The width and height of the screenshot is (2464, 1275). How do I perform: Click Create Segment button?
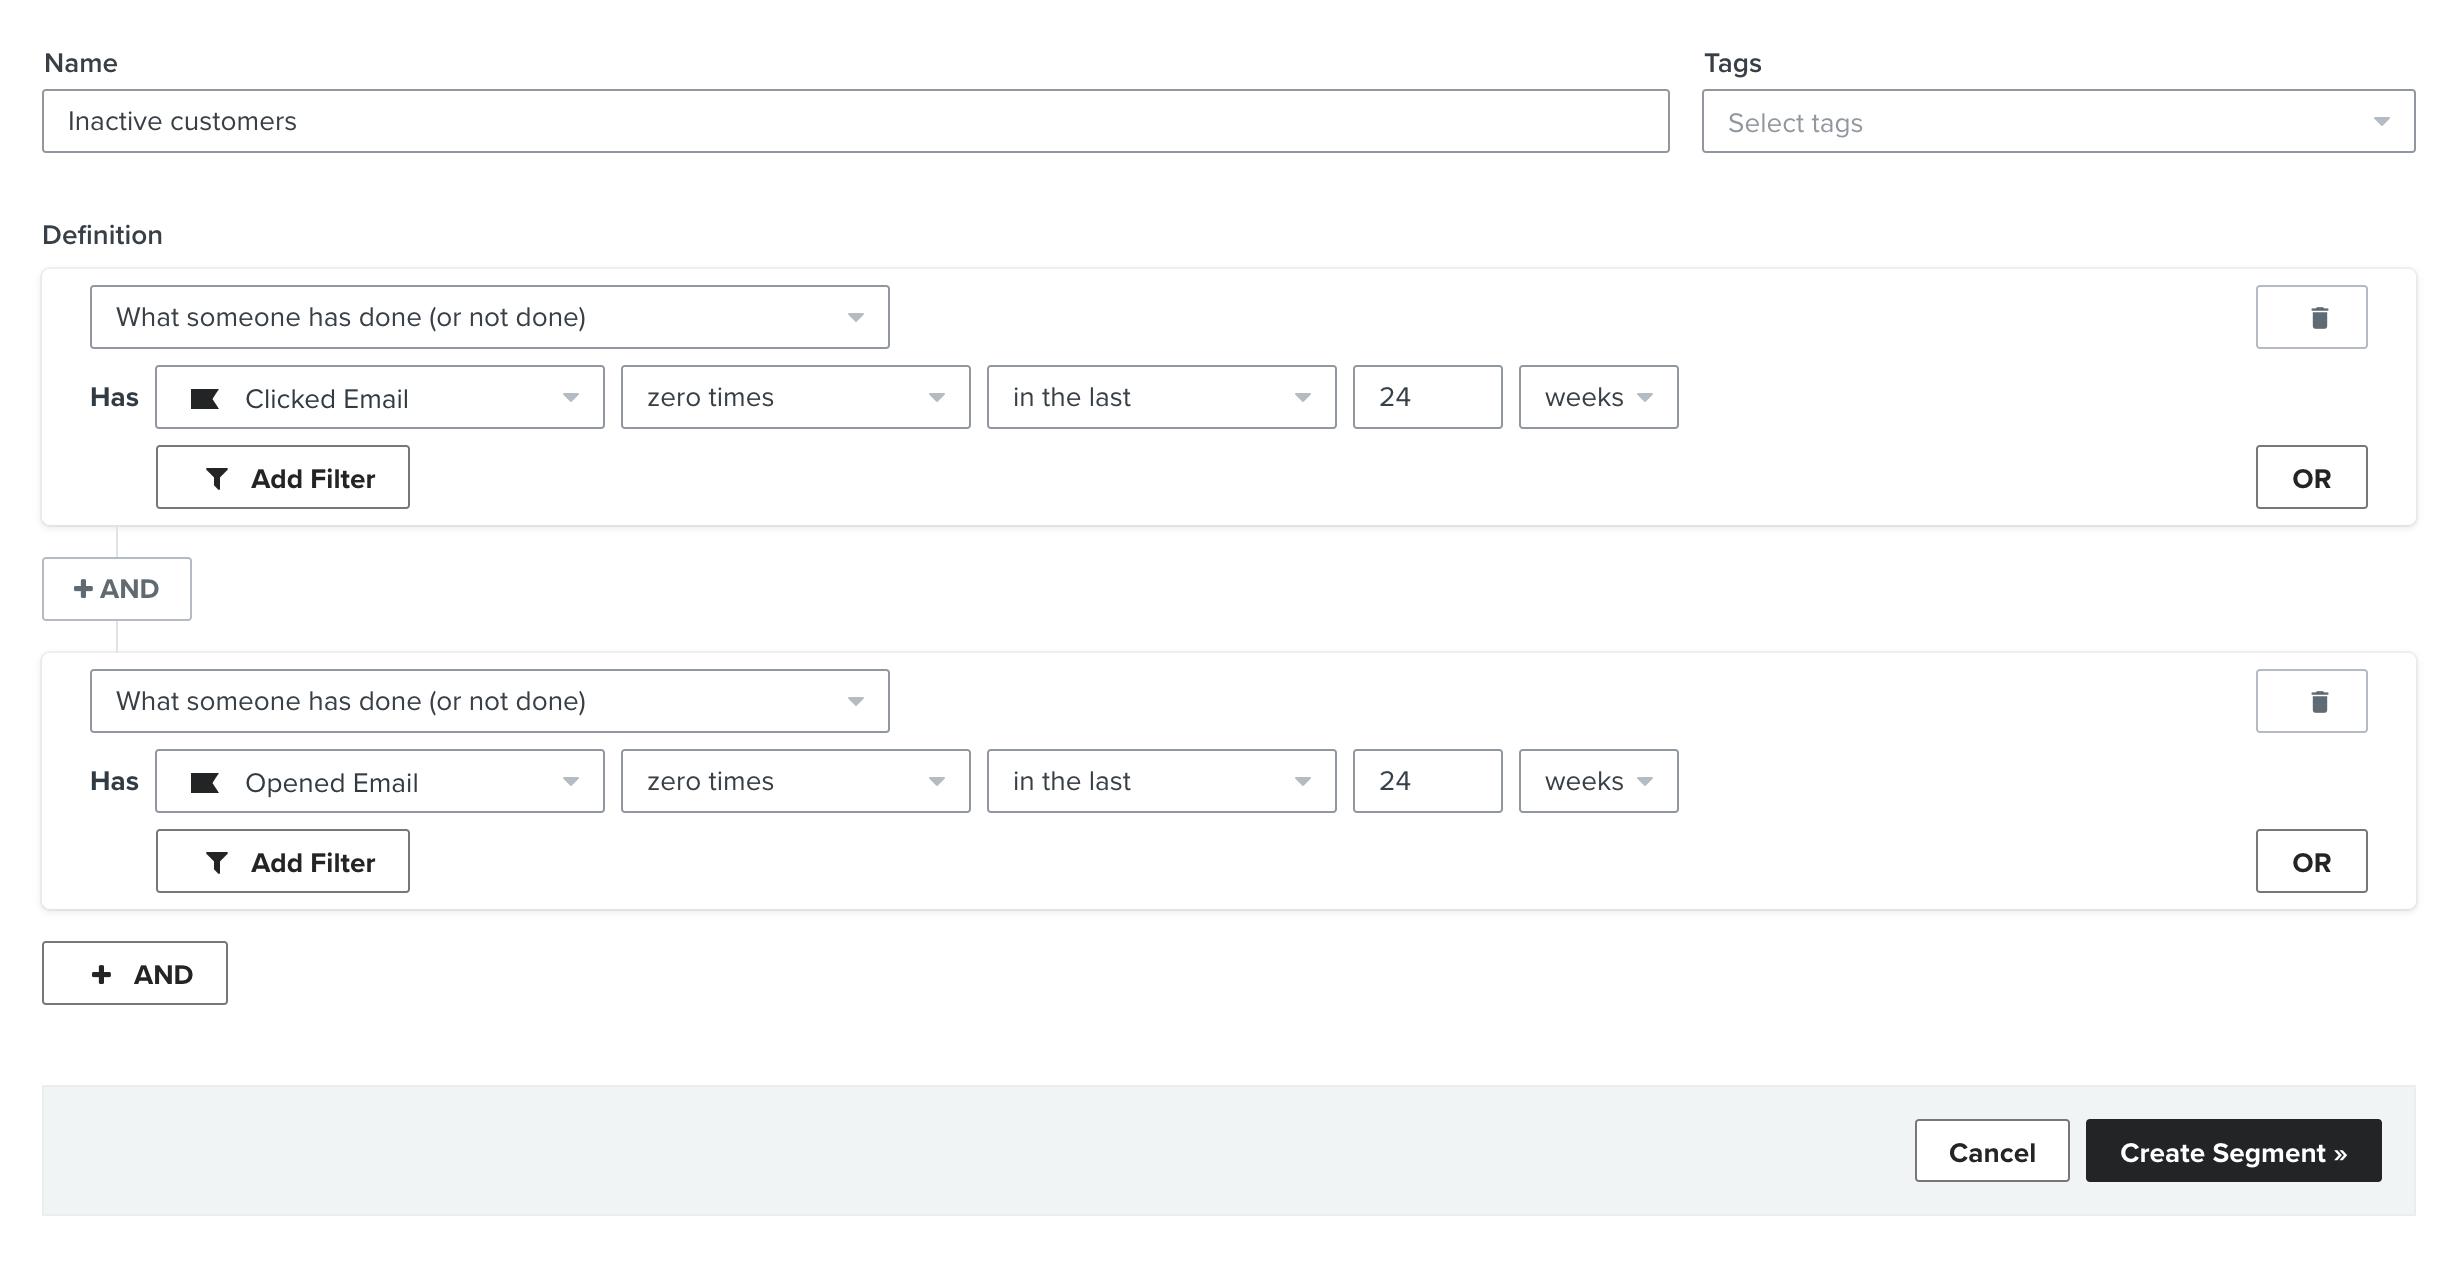[2232, 1151]
